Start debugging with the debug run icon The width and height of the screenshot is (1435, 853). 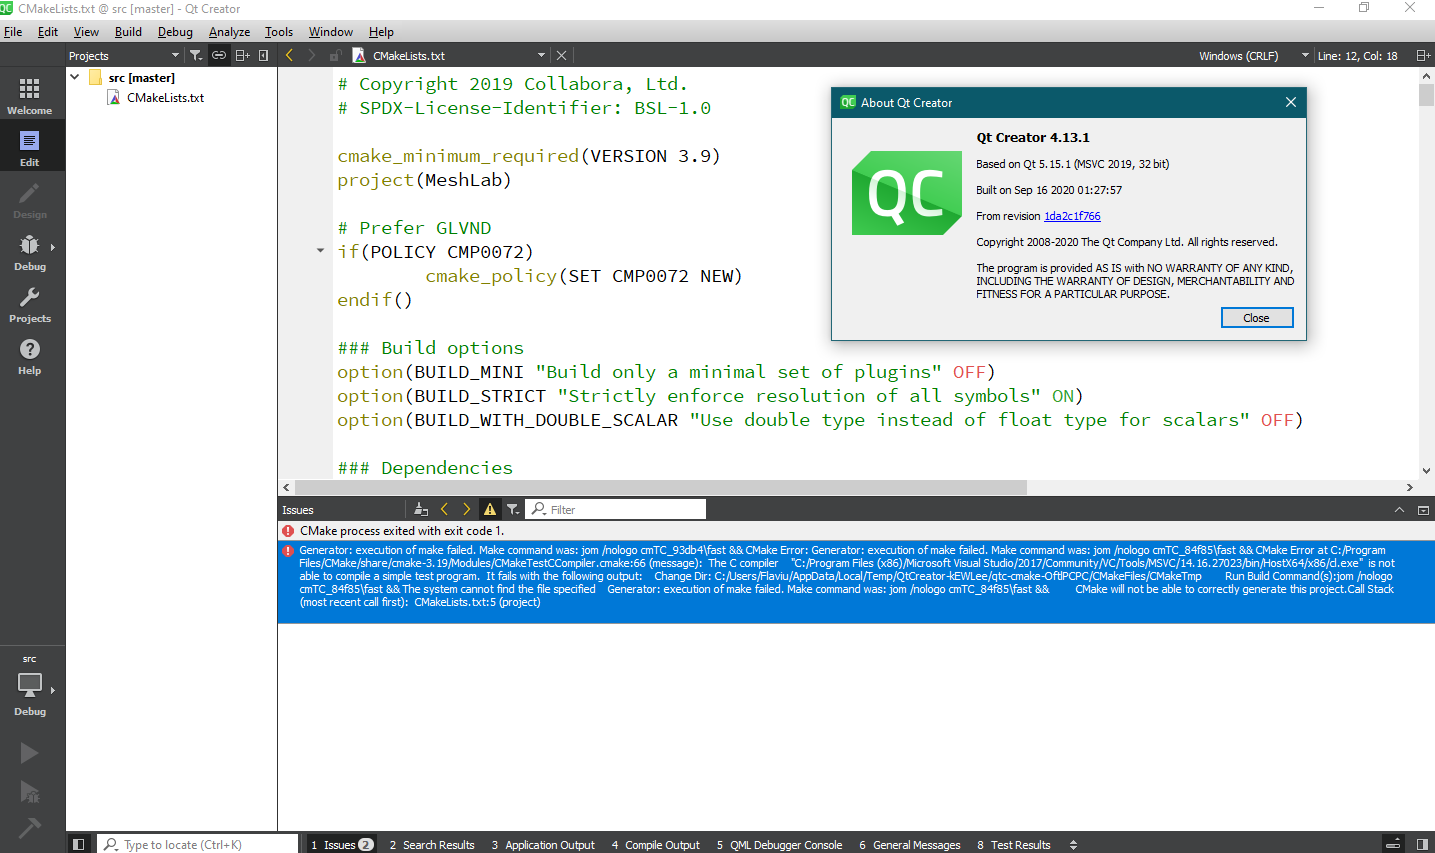click(30, 790)
